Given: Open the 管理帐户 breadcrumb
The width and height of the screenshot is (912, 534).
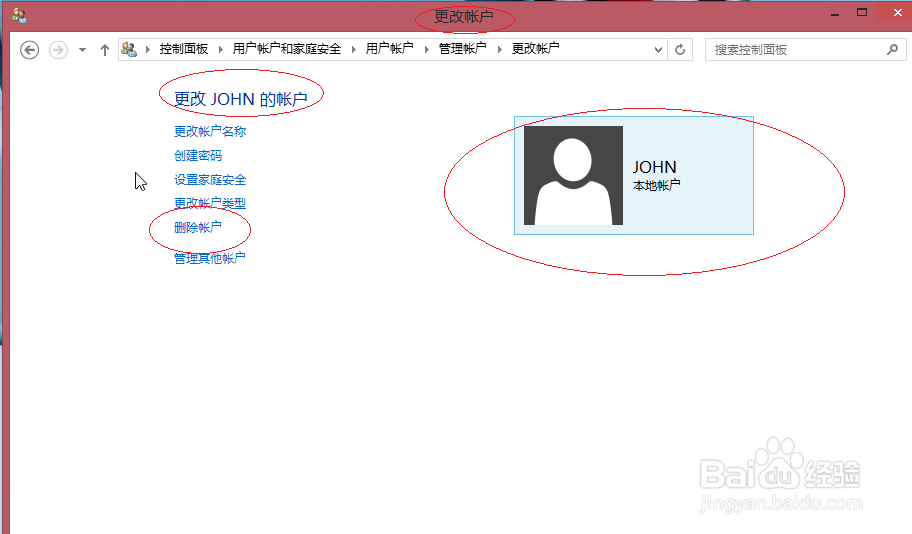Looking at the screenshot, I should click(x=462, y=49).
